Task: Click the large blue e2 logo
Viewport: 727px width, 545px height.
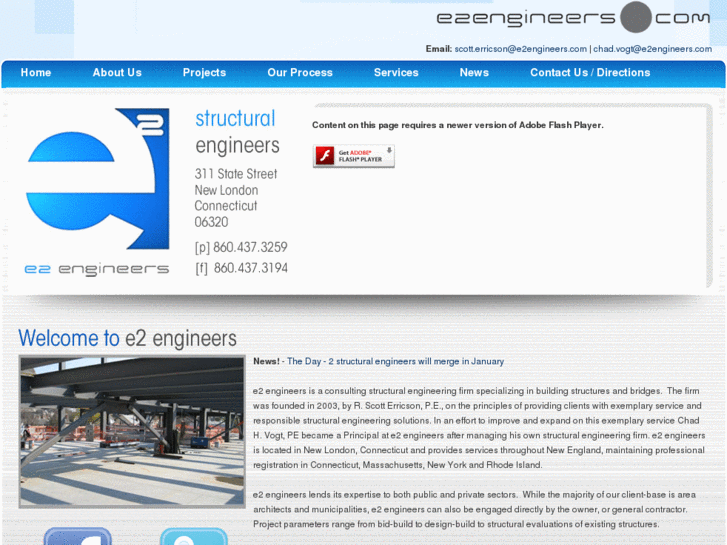Action: 98,179
